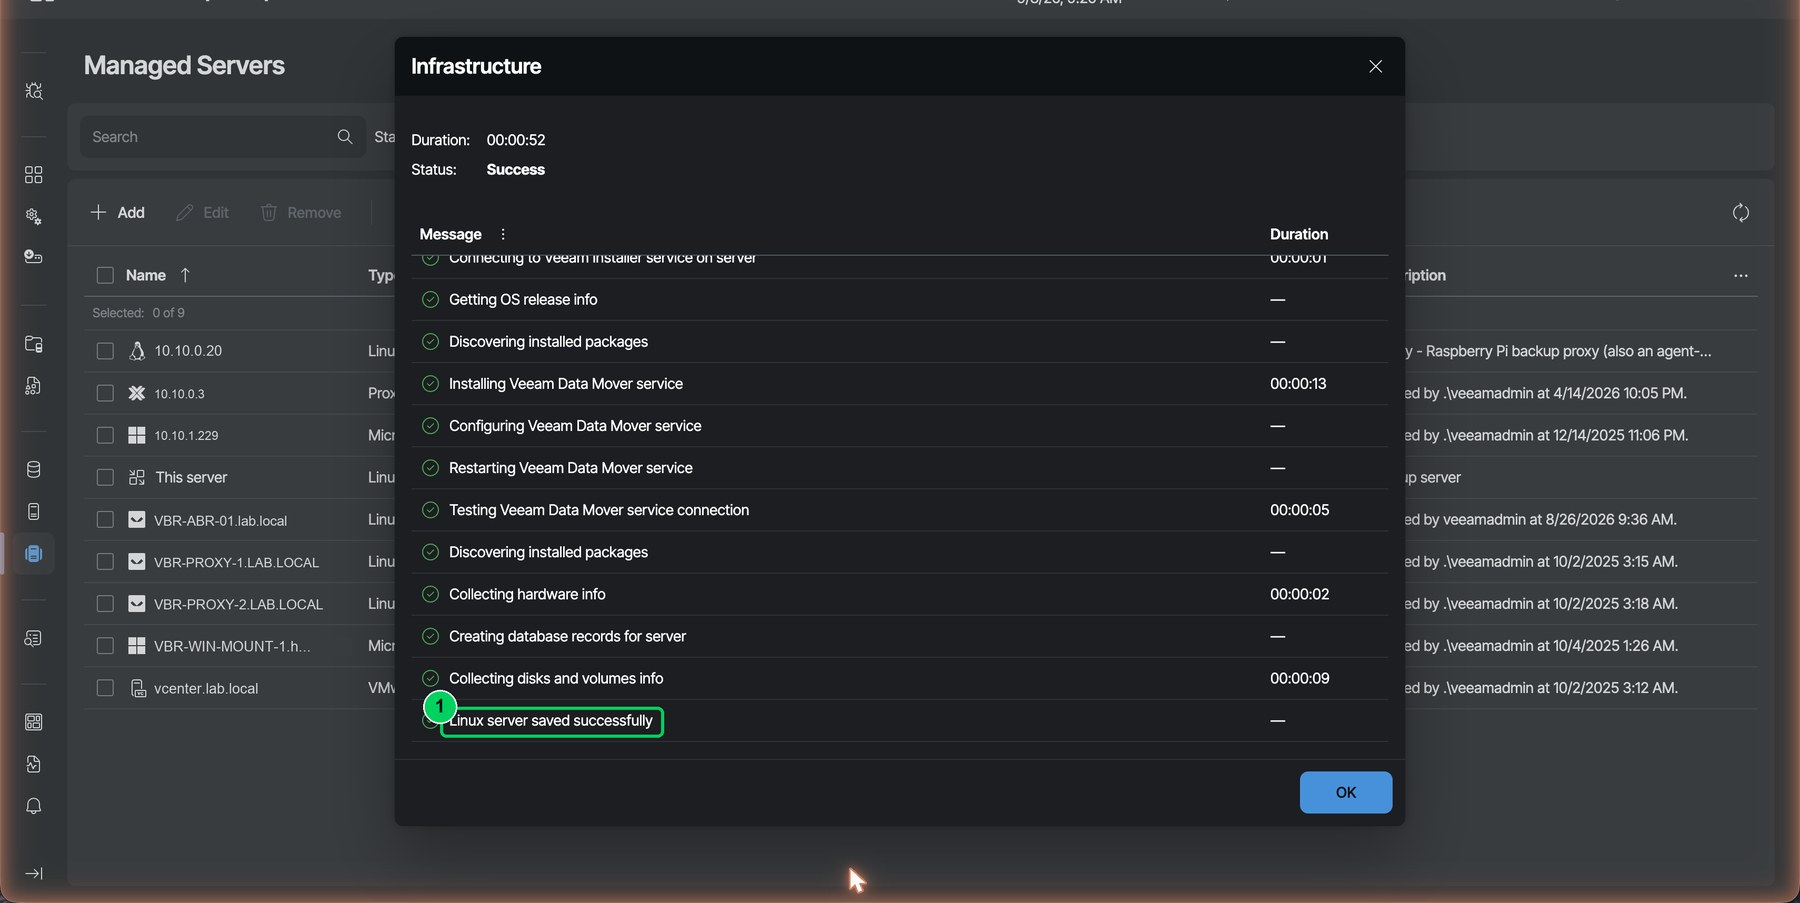Open the folder-with-lock icon in the sidebar
Screen dimensions: 1800x903
pyautogui.click(x=33, y=344)
